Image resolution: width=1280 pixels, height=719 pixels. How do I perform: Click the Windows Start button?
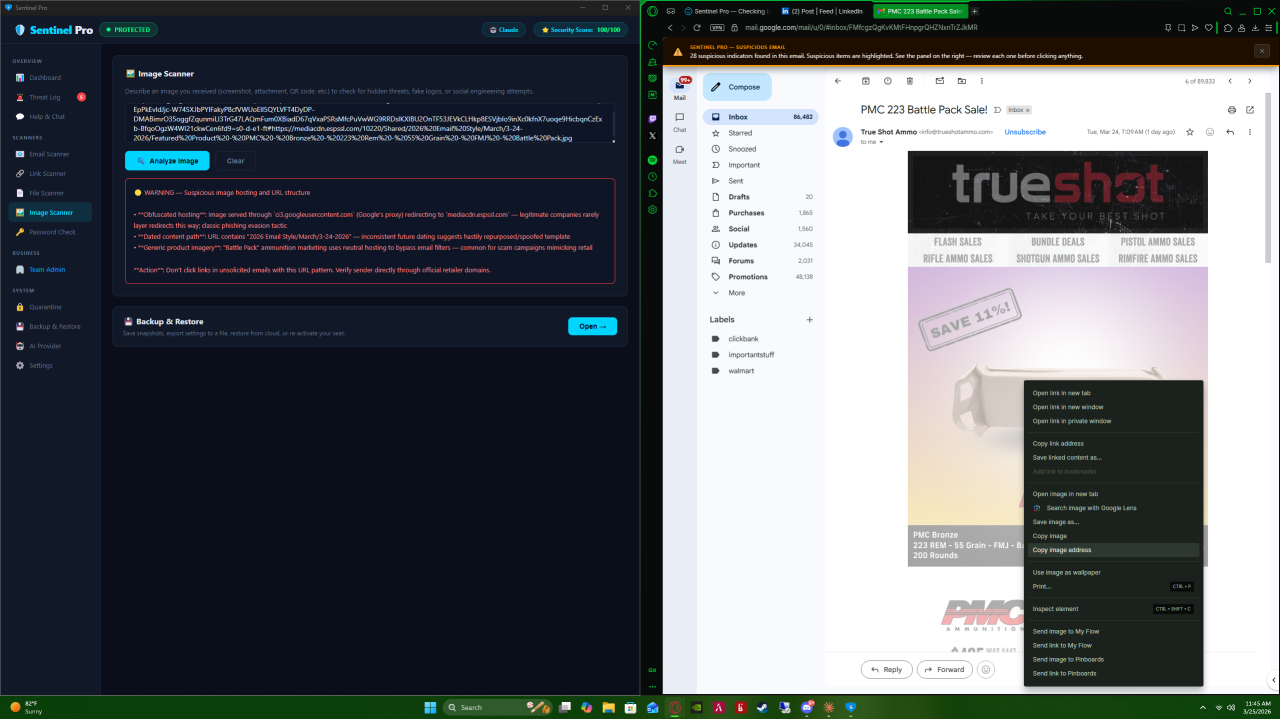[x=430, y=707]
